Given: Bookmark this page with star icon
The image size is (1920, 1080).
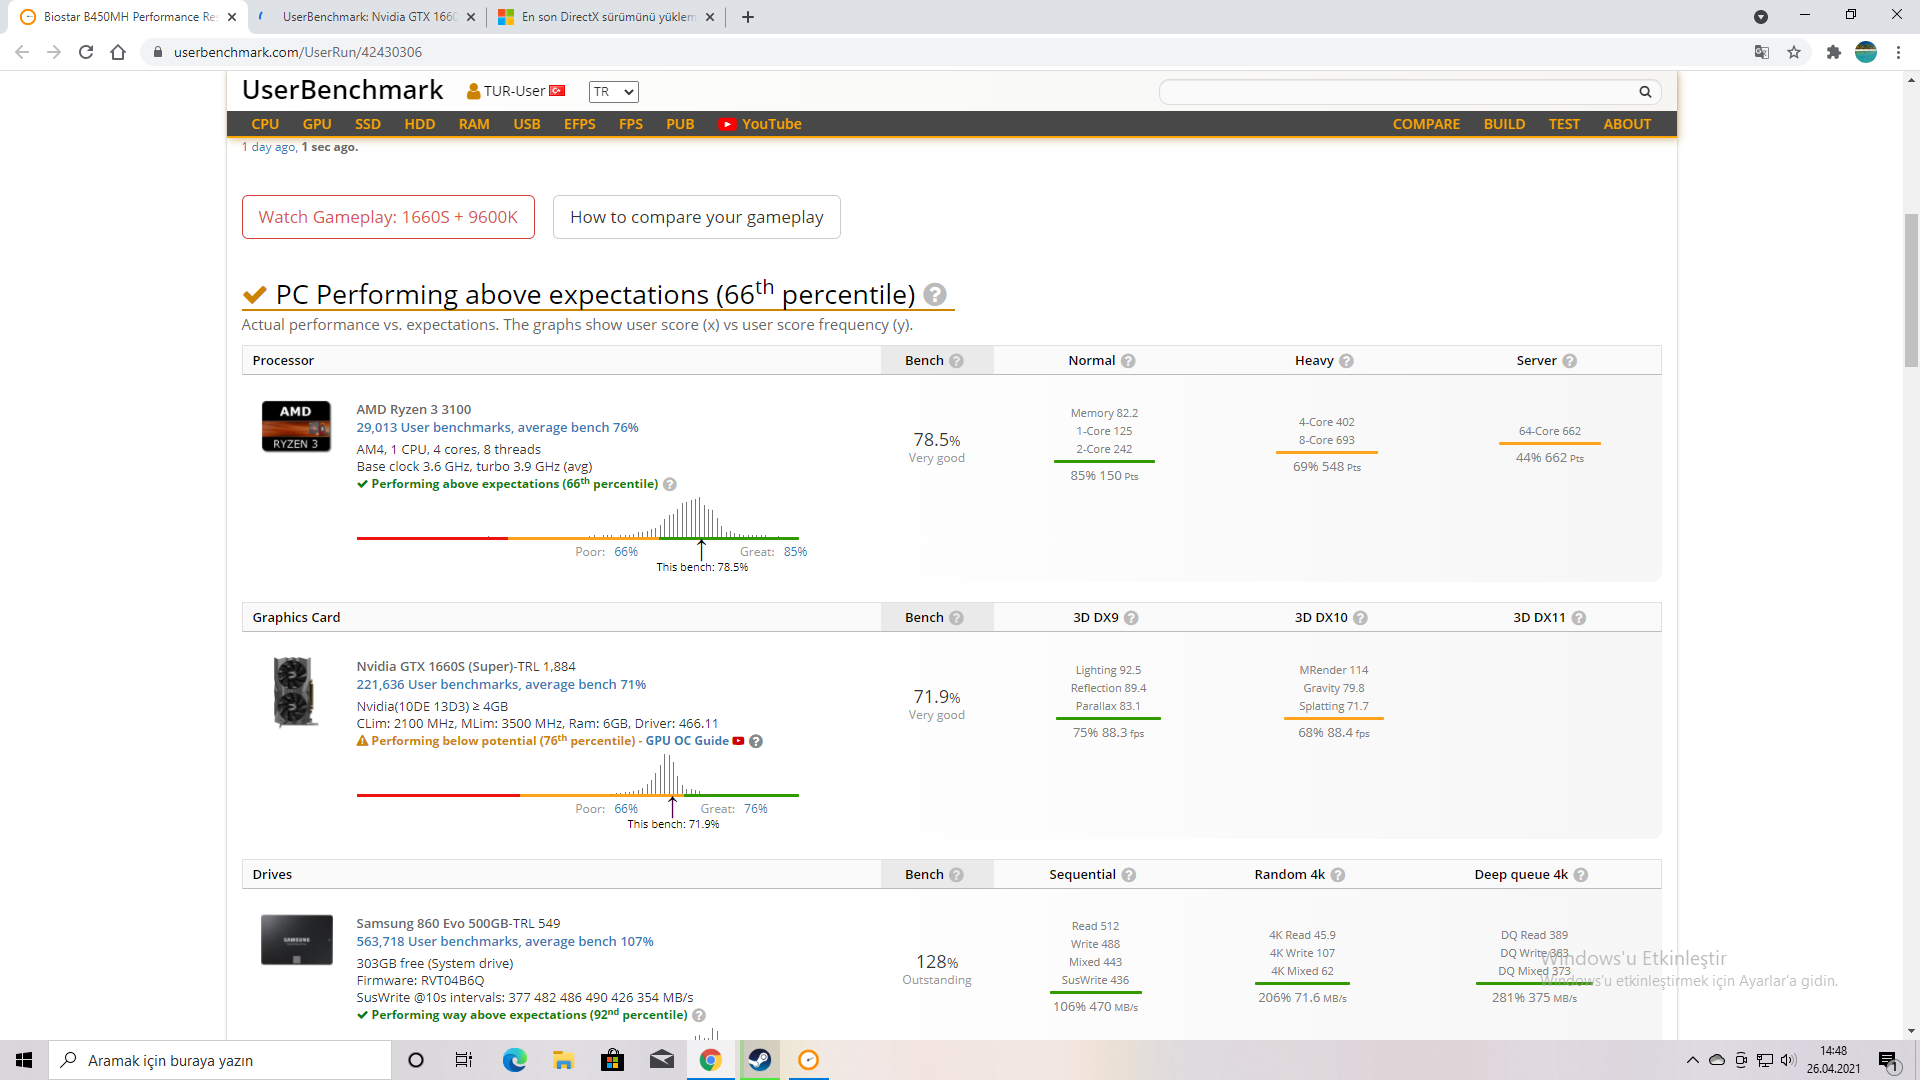Looking at the screenshot, I should pyautogui.click(x=1794, y=52).
